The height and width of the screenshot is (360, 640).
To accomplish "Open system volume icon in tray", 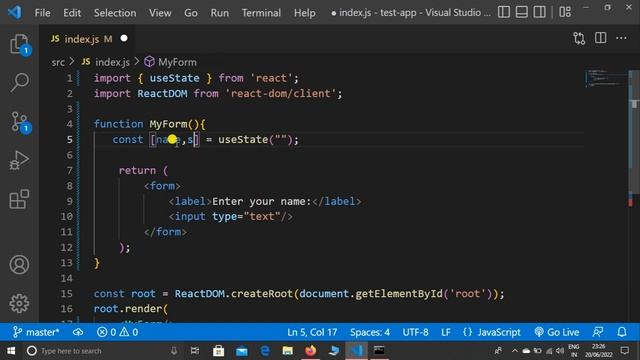I will (x=560, y=351).
